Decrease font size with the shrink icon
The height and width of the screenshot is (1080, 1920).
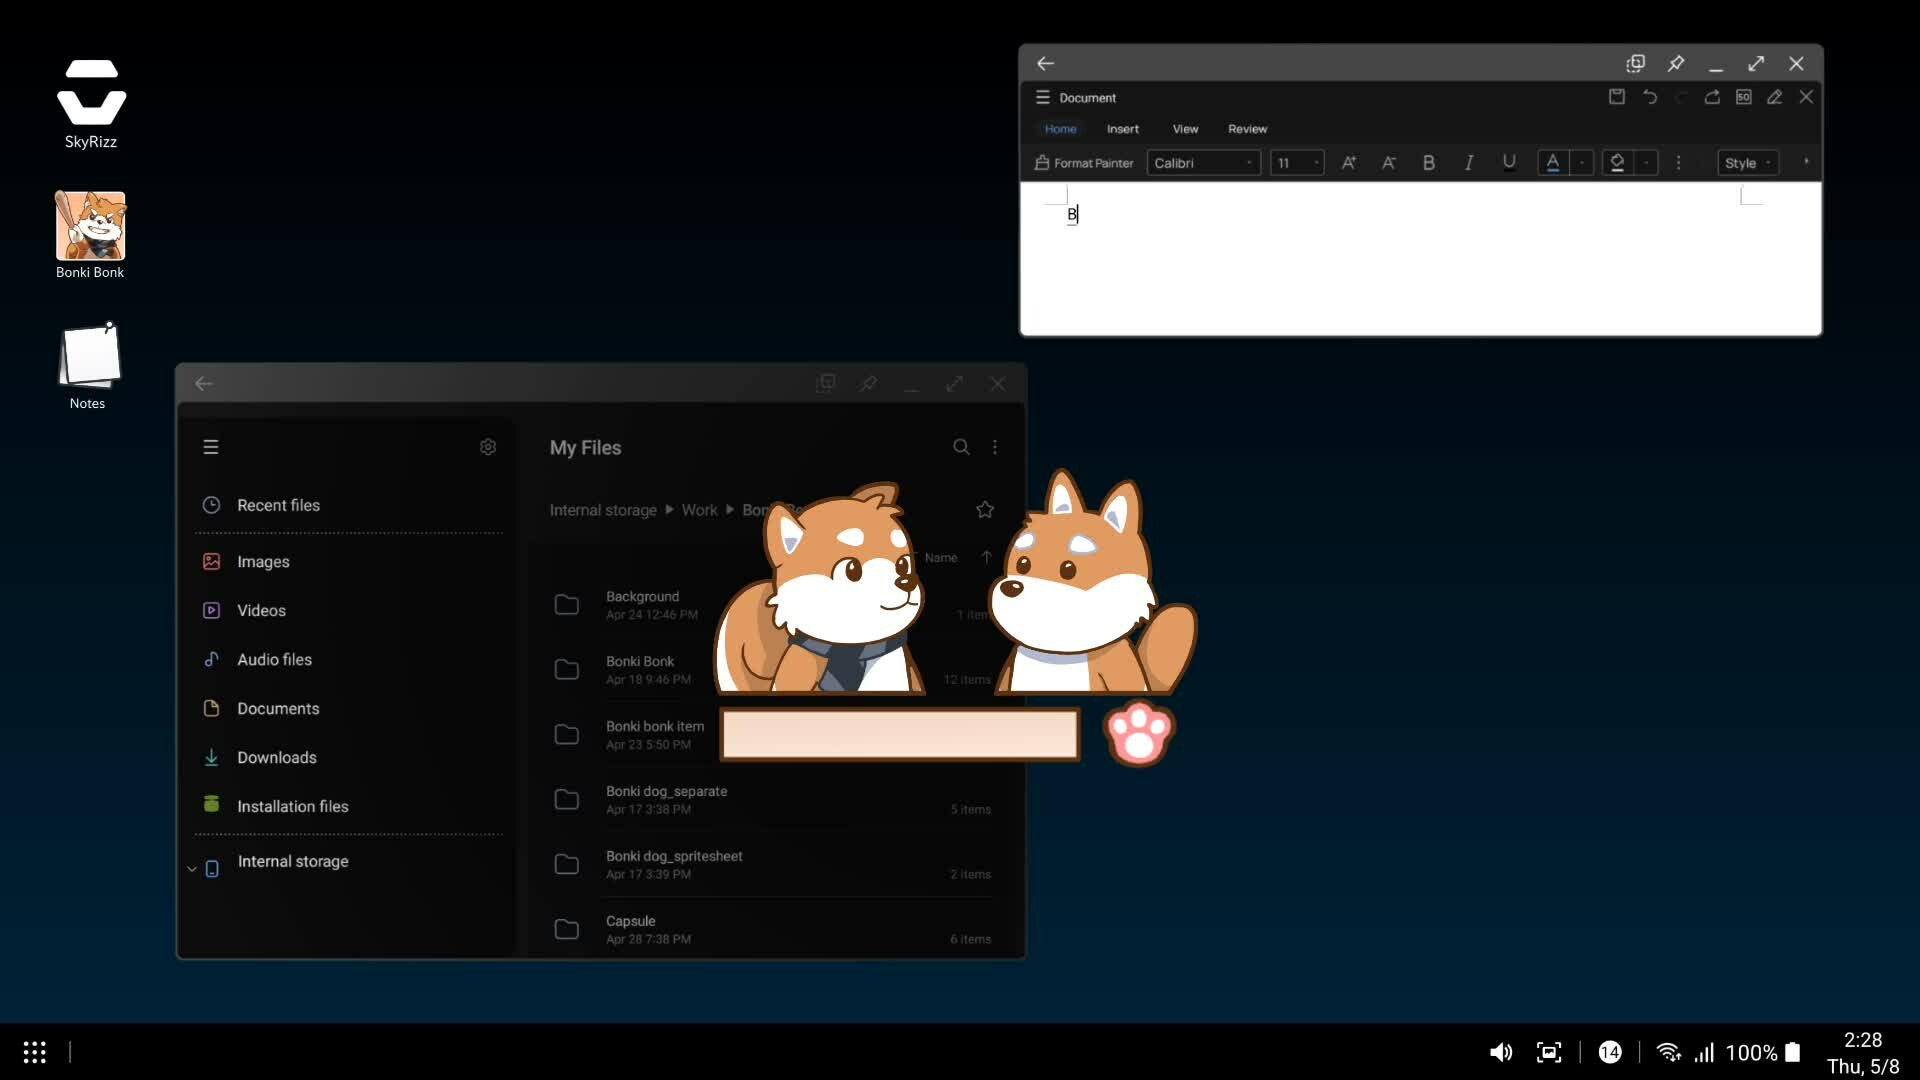click(x=1388, y=163)
